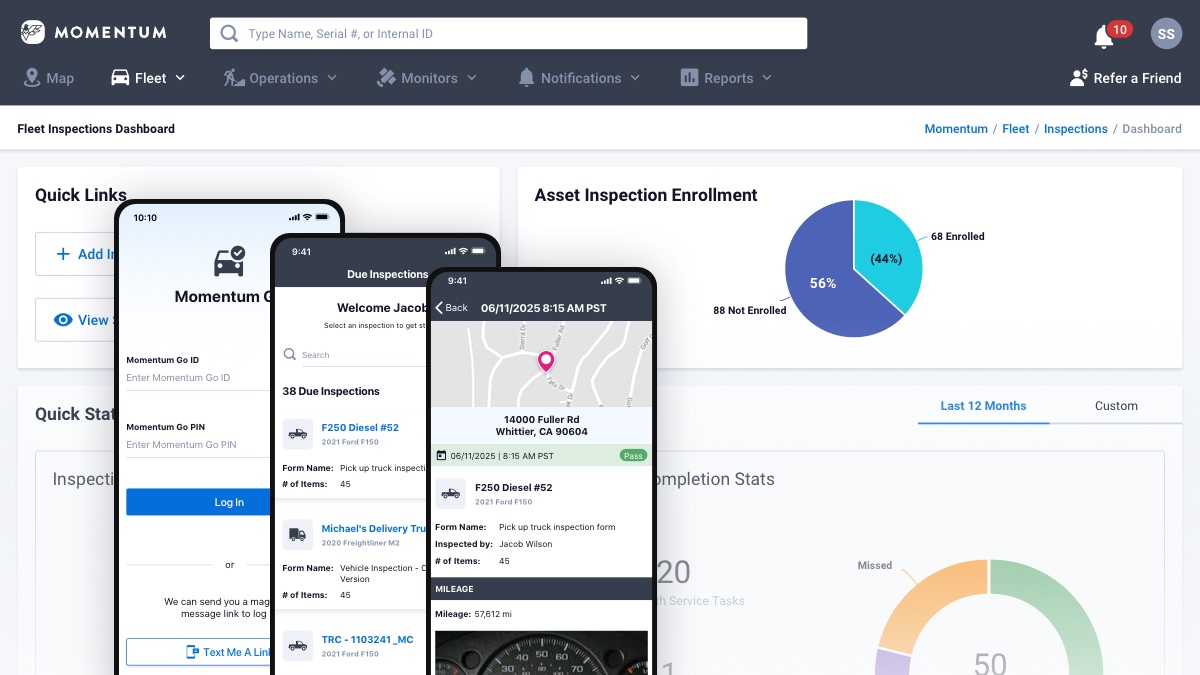
Task: Click the pickup truck icon beside F250 Diesel #52
Action: click(297, 433)
